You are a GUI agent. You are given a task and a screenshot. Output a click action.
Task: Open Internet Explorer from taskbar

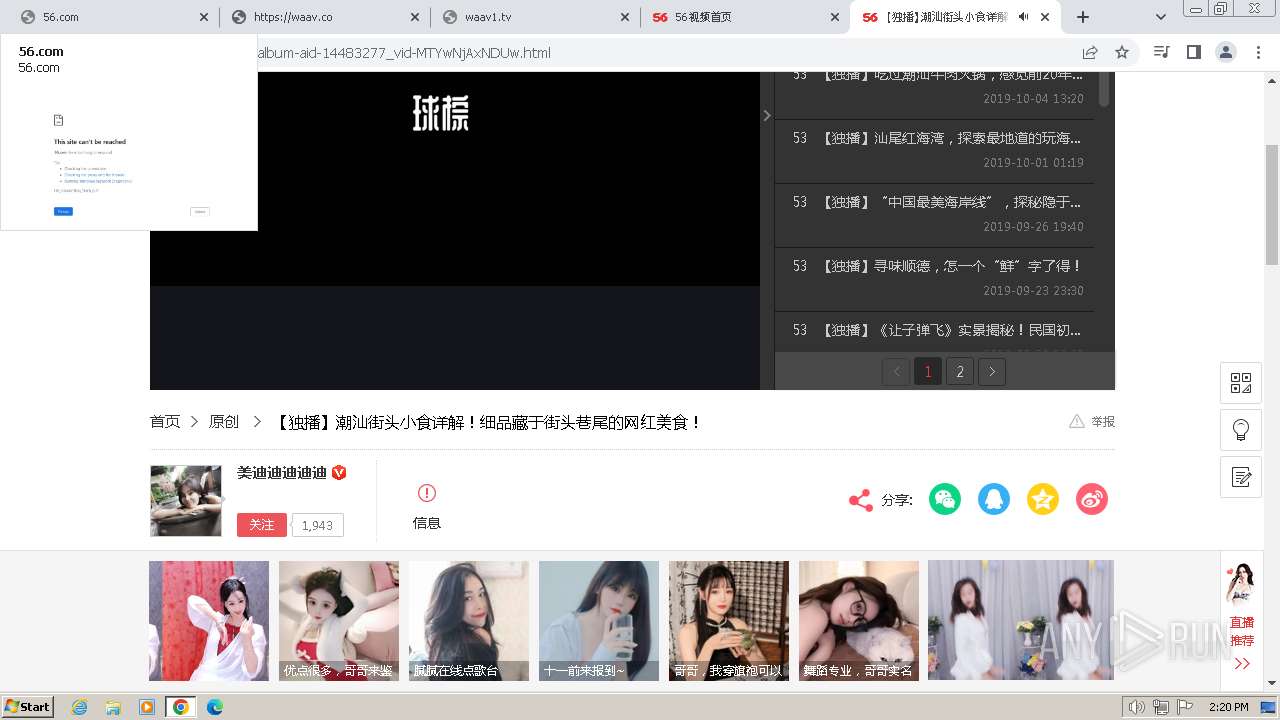click(x=80, y=707)
